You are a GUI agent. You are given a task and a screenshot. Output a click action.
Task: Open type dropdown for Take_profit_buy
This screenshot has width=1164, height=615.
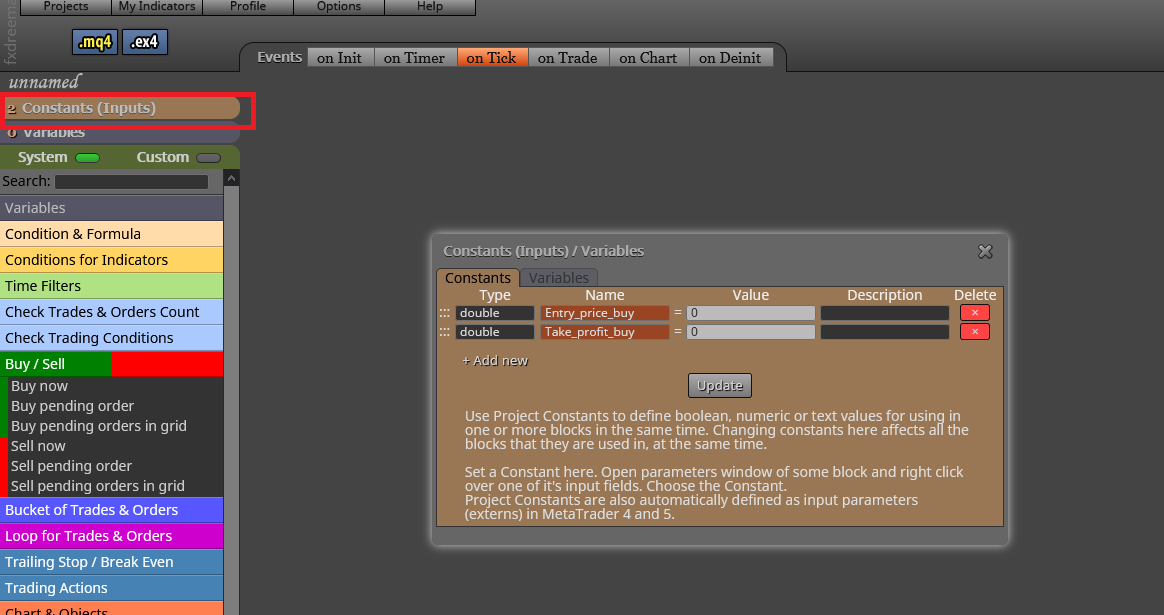[x=494, y=332]
